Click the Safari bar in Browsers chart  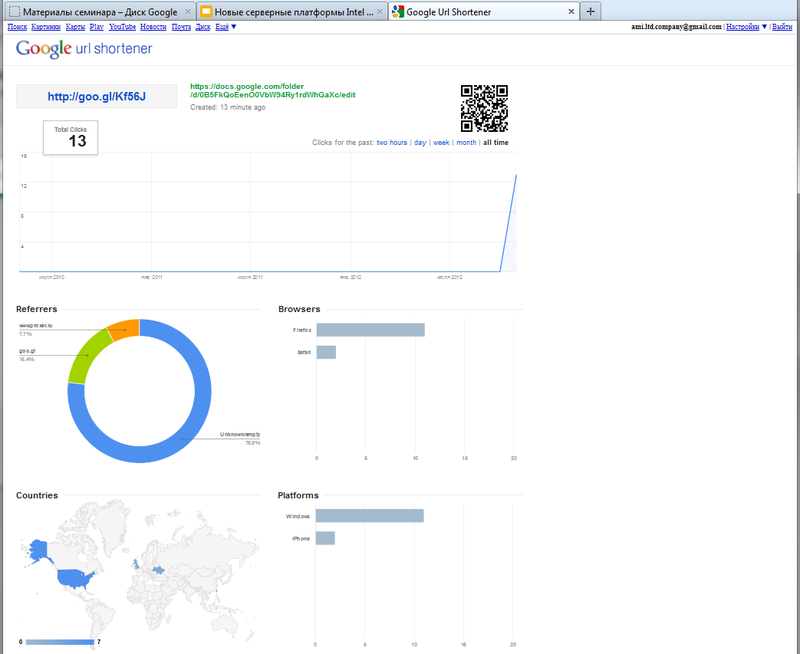click(x=326, y=352)
